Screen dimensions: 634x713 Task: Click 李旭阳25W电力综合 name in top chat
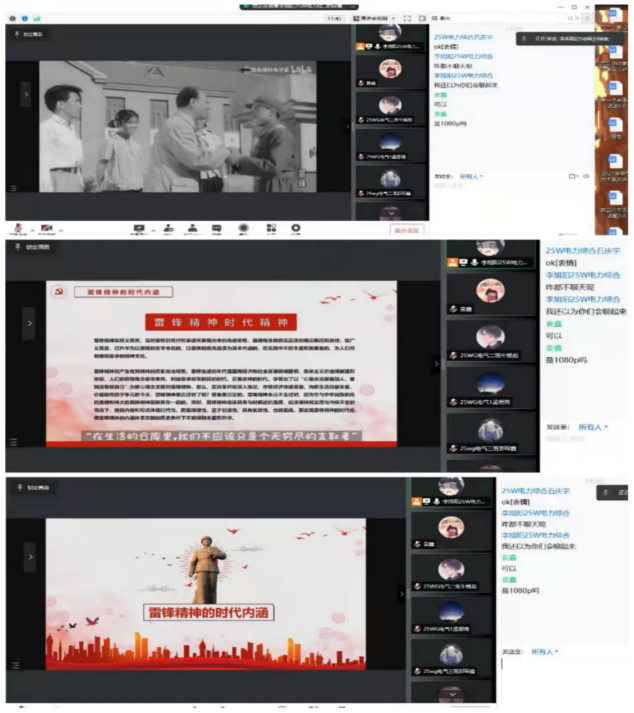click(462, 56)
